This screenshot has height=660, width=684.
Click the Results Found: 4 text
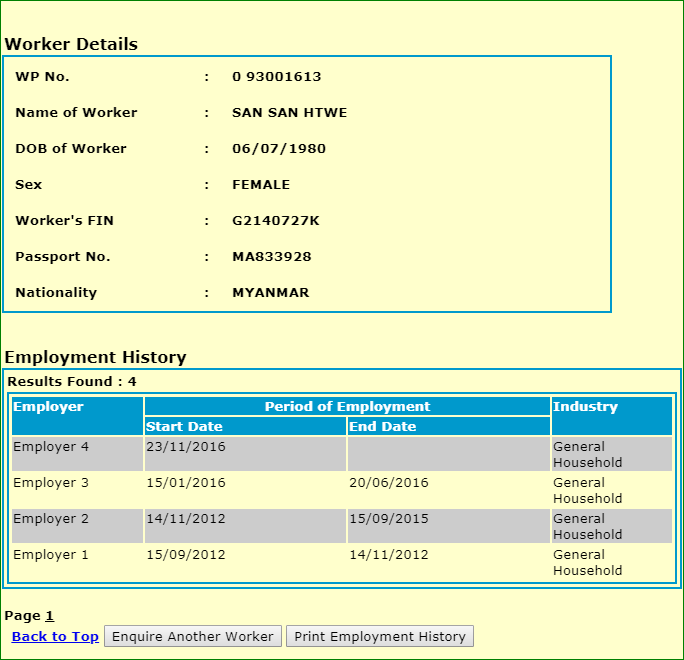pyautogui.click(x=72, y=382)
